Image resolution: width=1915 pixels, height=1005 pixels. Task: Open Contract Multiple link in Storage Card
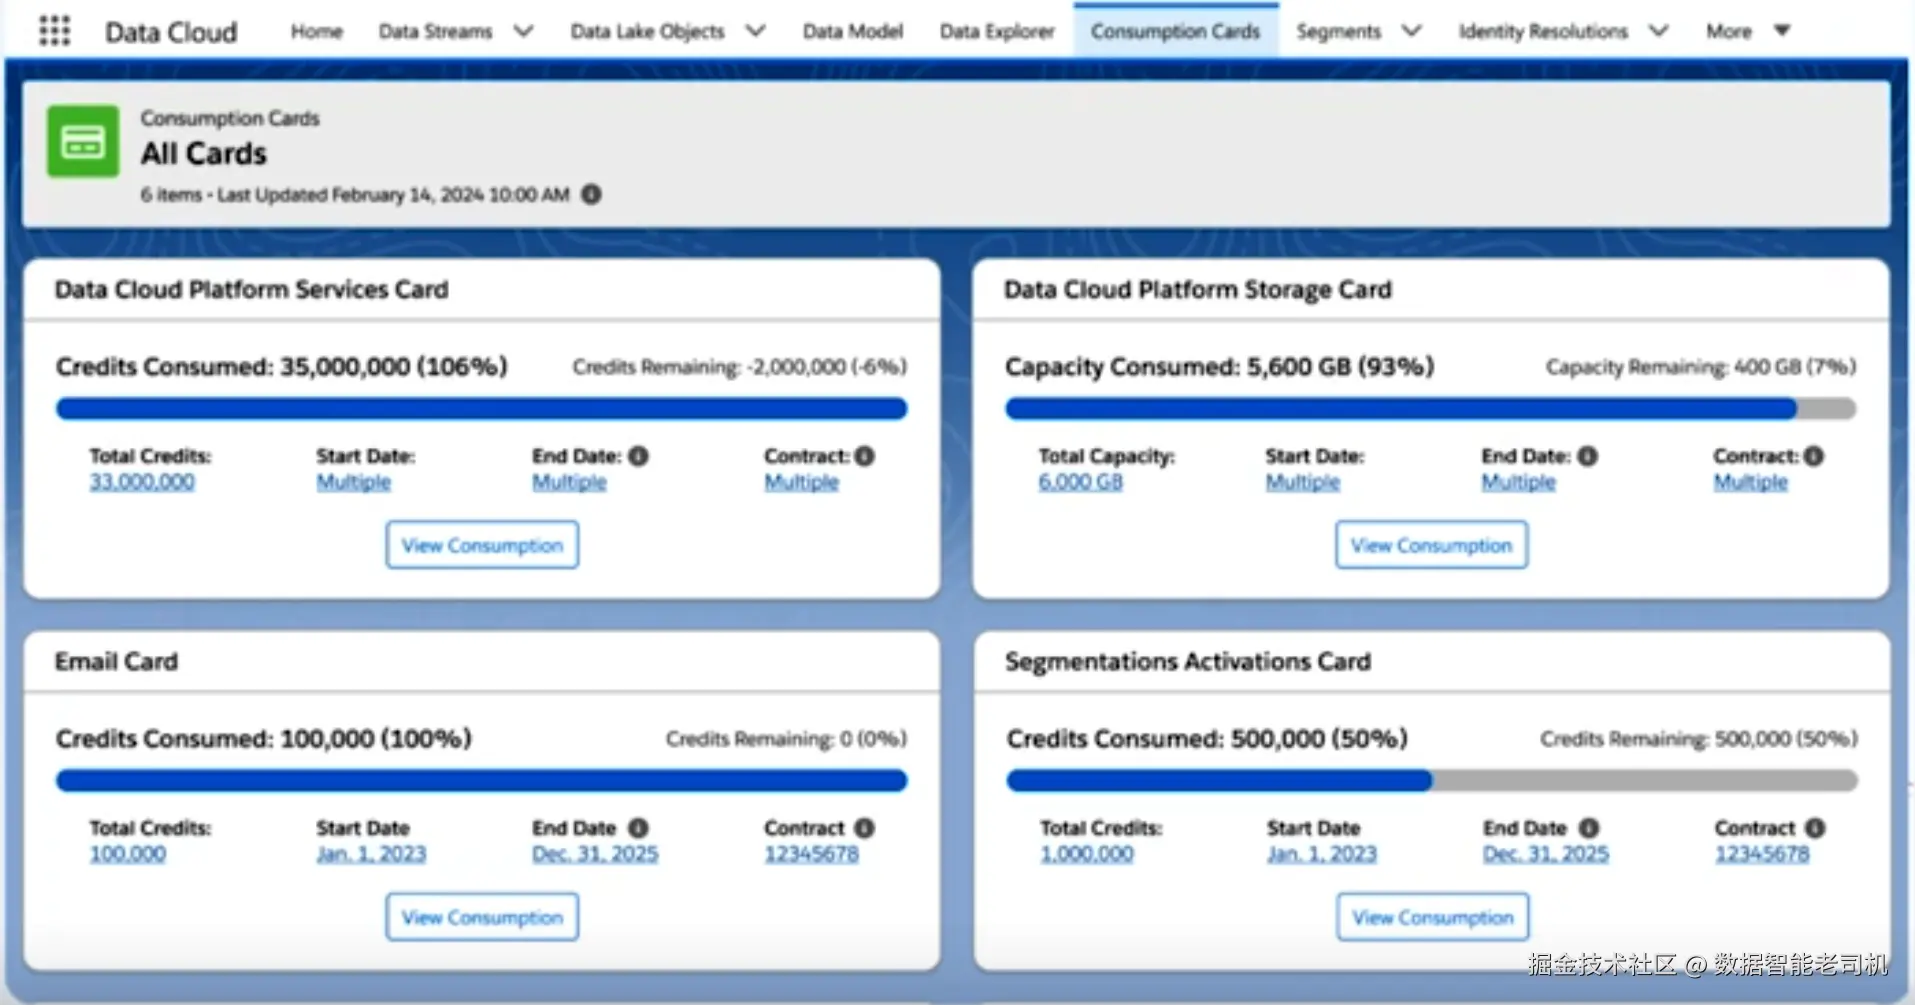[x=1751, y=482]
